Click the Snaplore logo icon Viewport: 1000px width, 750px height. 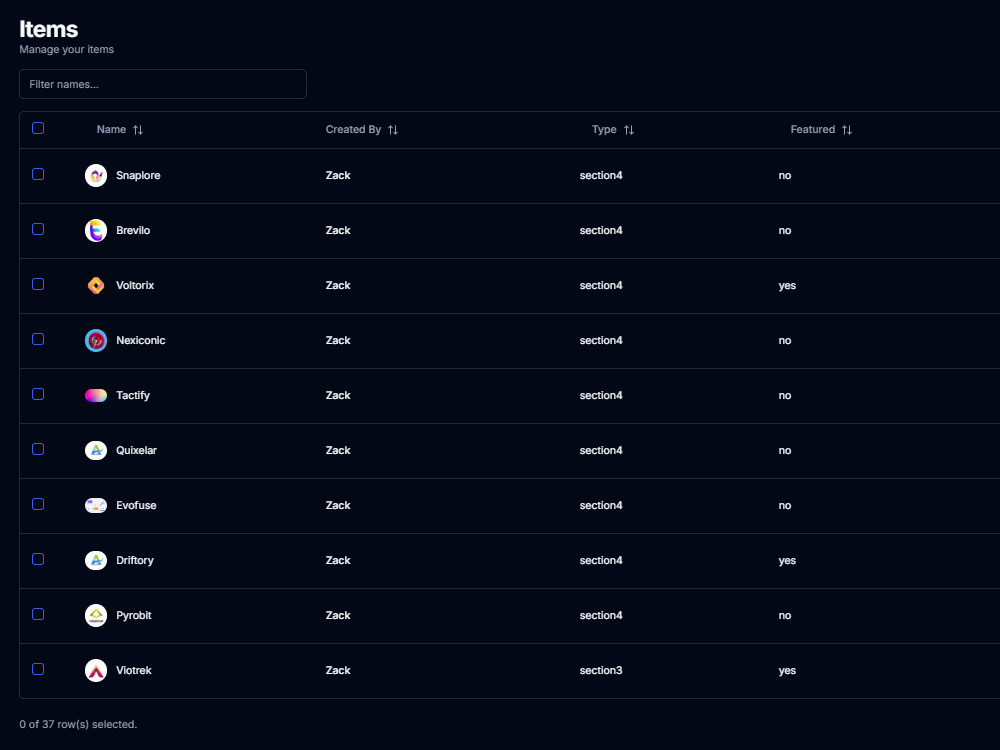tap(96, 175)
